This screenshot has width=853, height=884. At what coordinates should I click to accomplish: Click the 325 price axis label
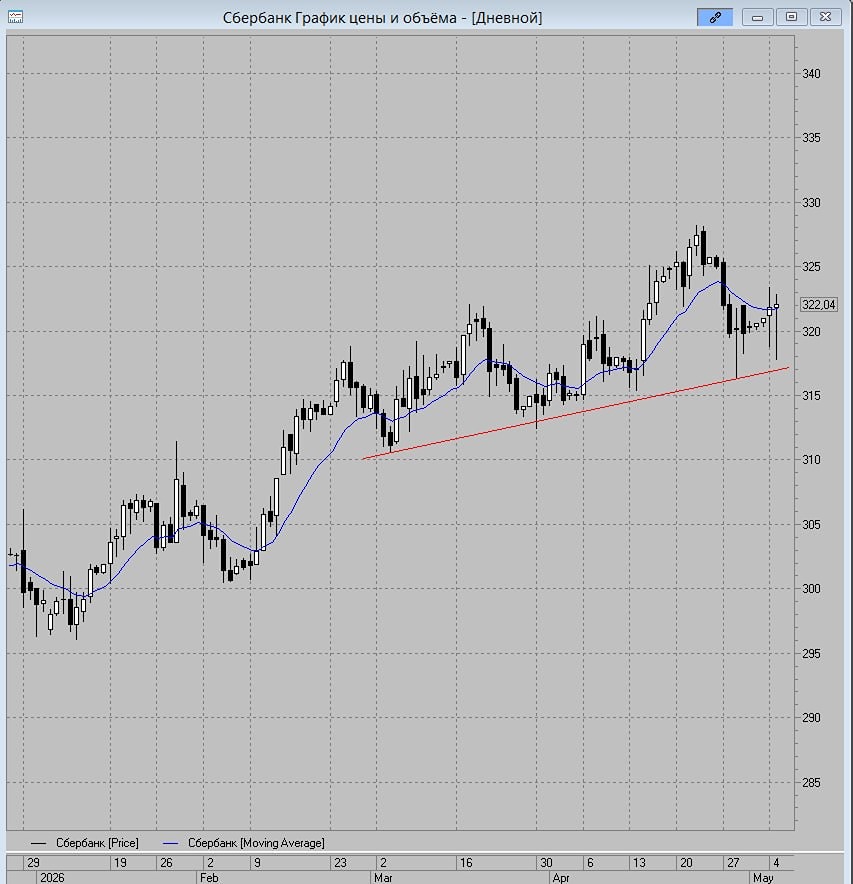(811, 267)
